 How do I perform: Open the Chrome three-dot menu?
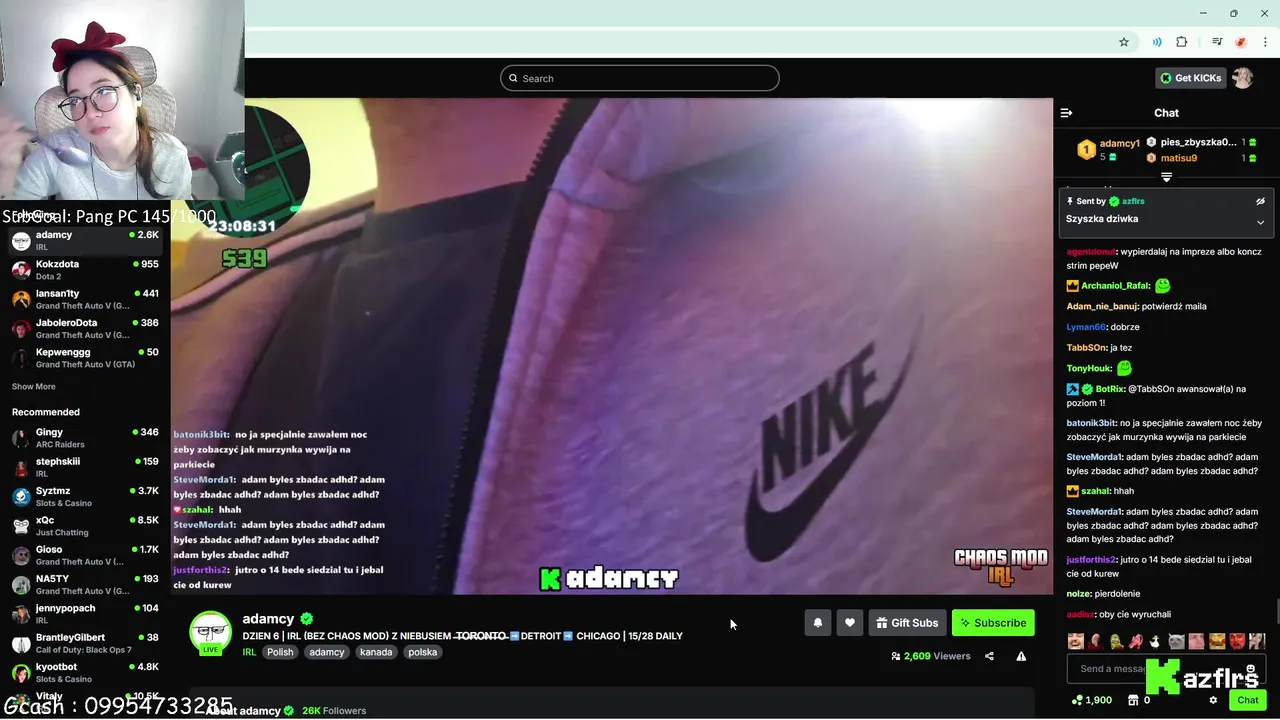[1266, 42]
